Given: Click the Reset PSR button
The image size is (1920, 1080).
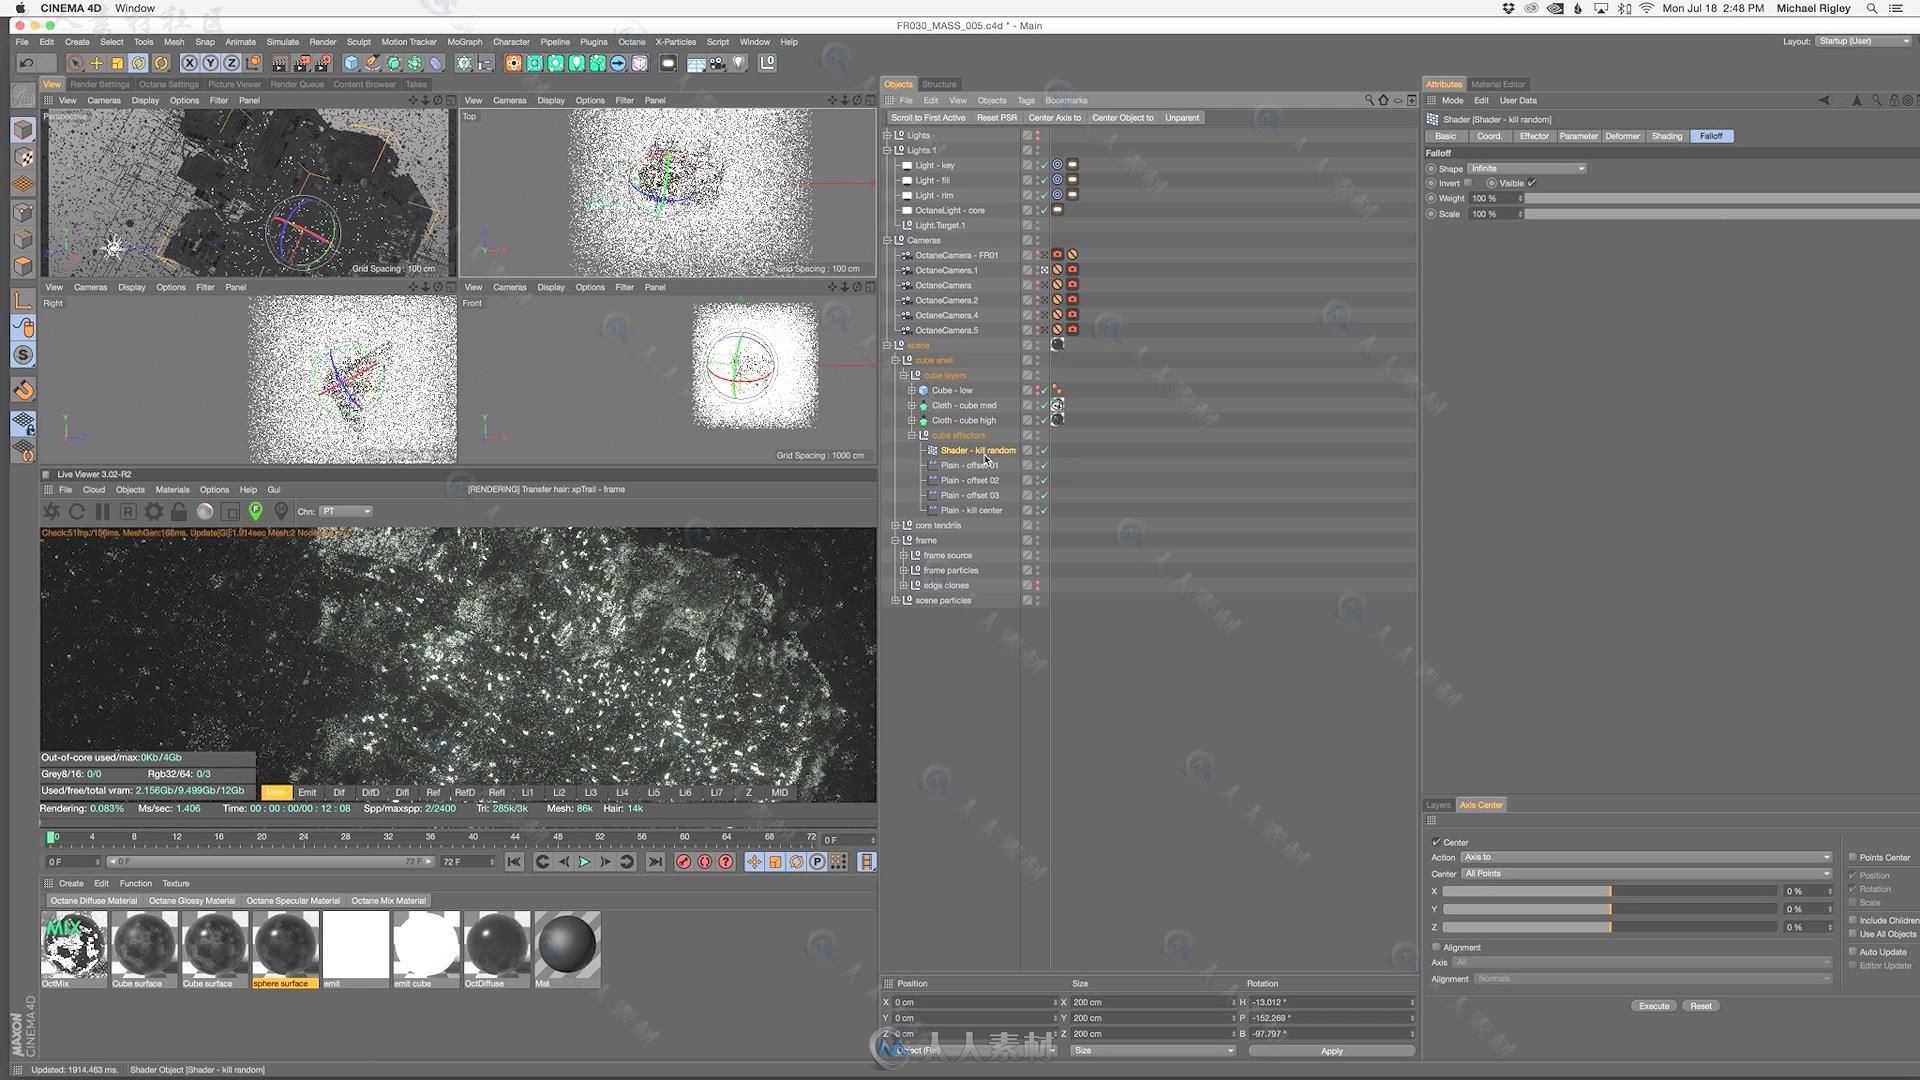Looking at the screenshot, I should coord(997,118).
